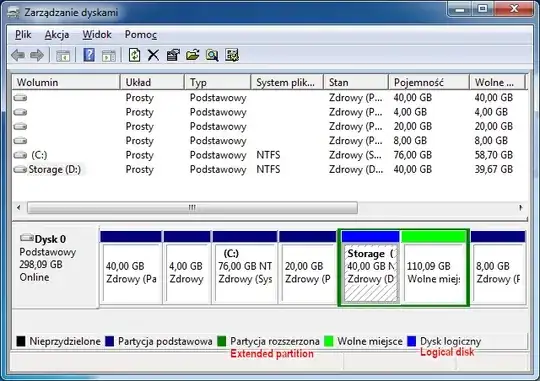Image resolution: width=540 pixels, height=381 pixels.
Task: Sort by the Stan column header
Action: [356, 82]
